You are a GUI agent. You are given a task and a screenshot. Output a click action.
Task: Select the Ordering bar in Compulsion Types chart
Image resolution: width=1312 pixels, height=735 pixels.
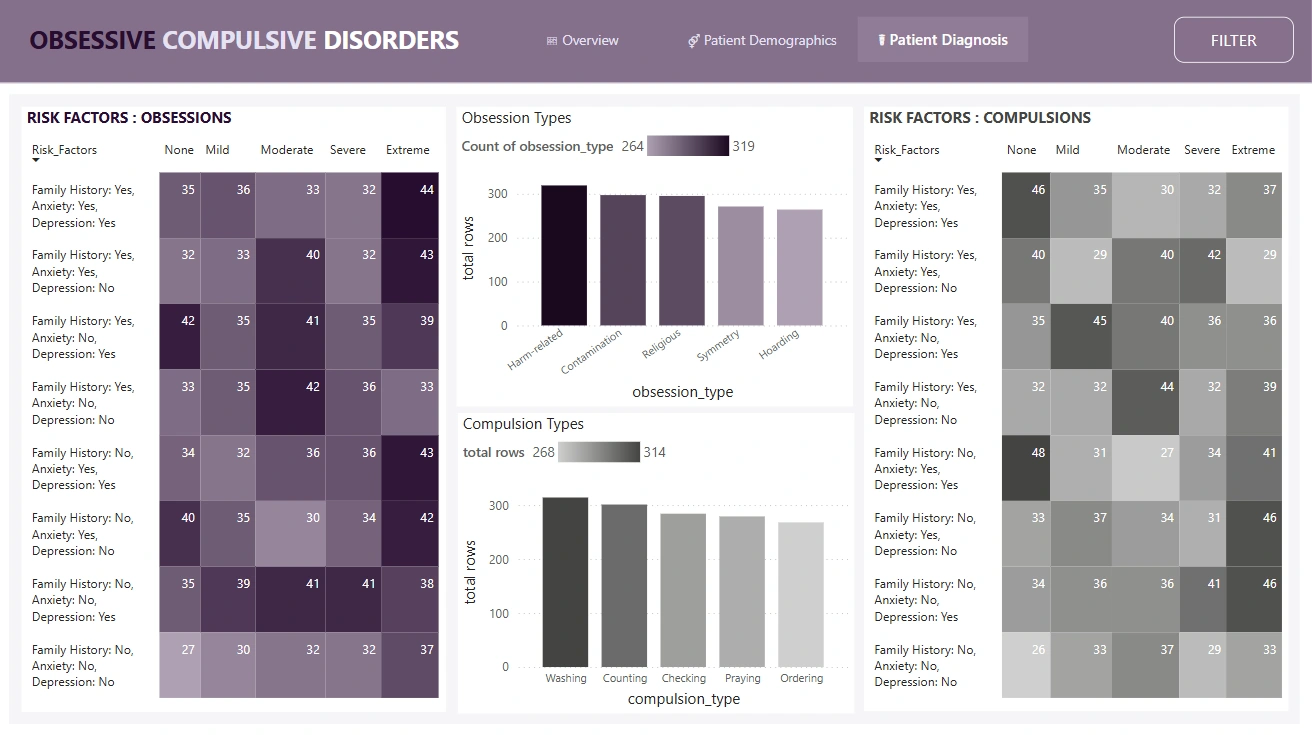[801, 594]
